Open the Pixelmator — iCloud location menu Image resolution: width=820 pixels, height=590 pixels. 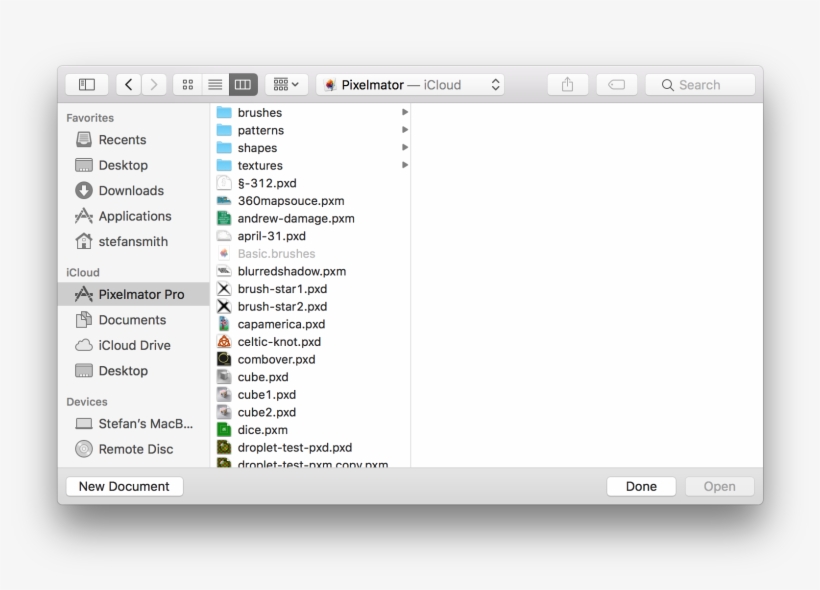tap(410, 84)
